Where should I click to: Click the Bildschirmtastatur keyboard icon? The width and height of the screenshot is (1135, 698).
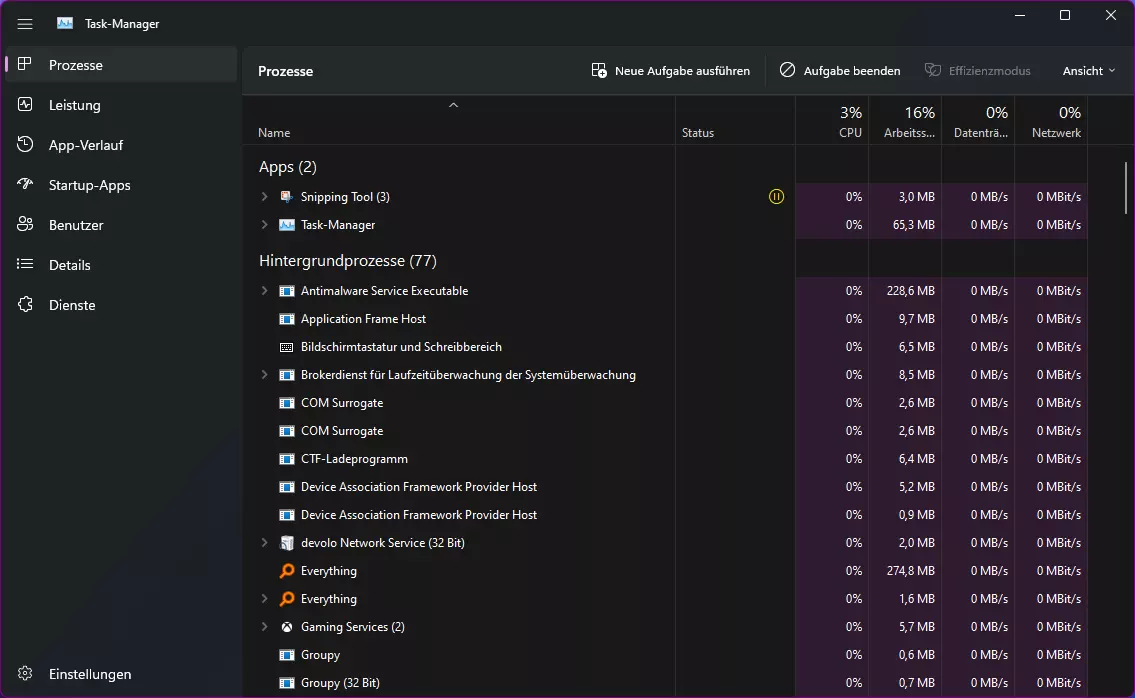point(287,347)
